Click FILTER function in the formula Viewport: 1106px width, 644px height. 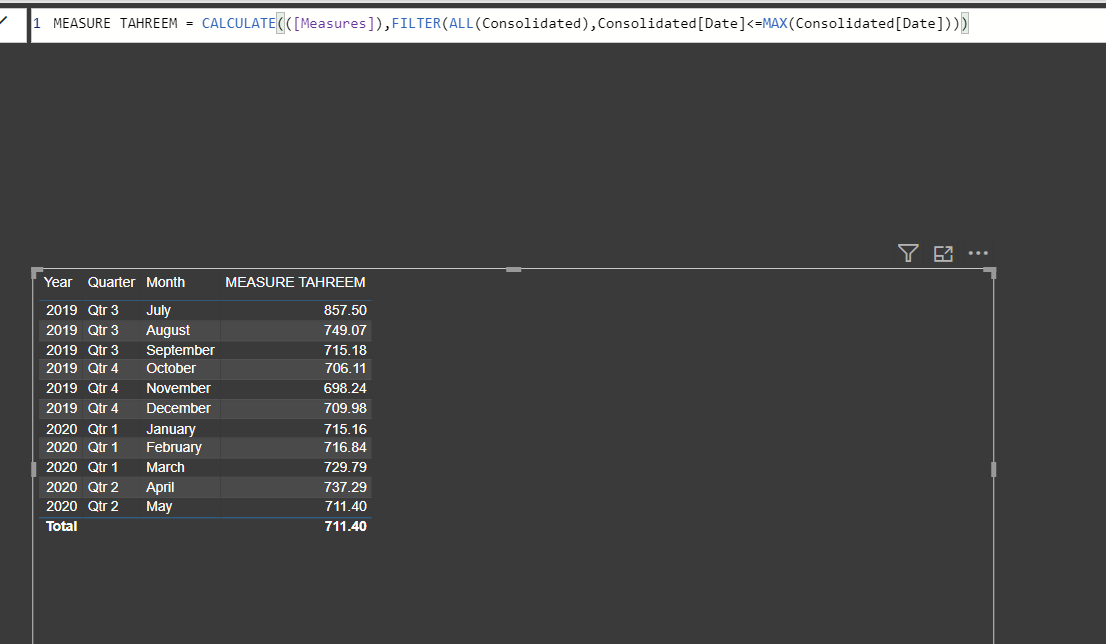click(416, 23)
